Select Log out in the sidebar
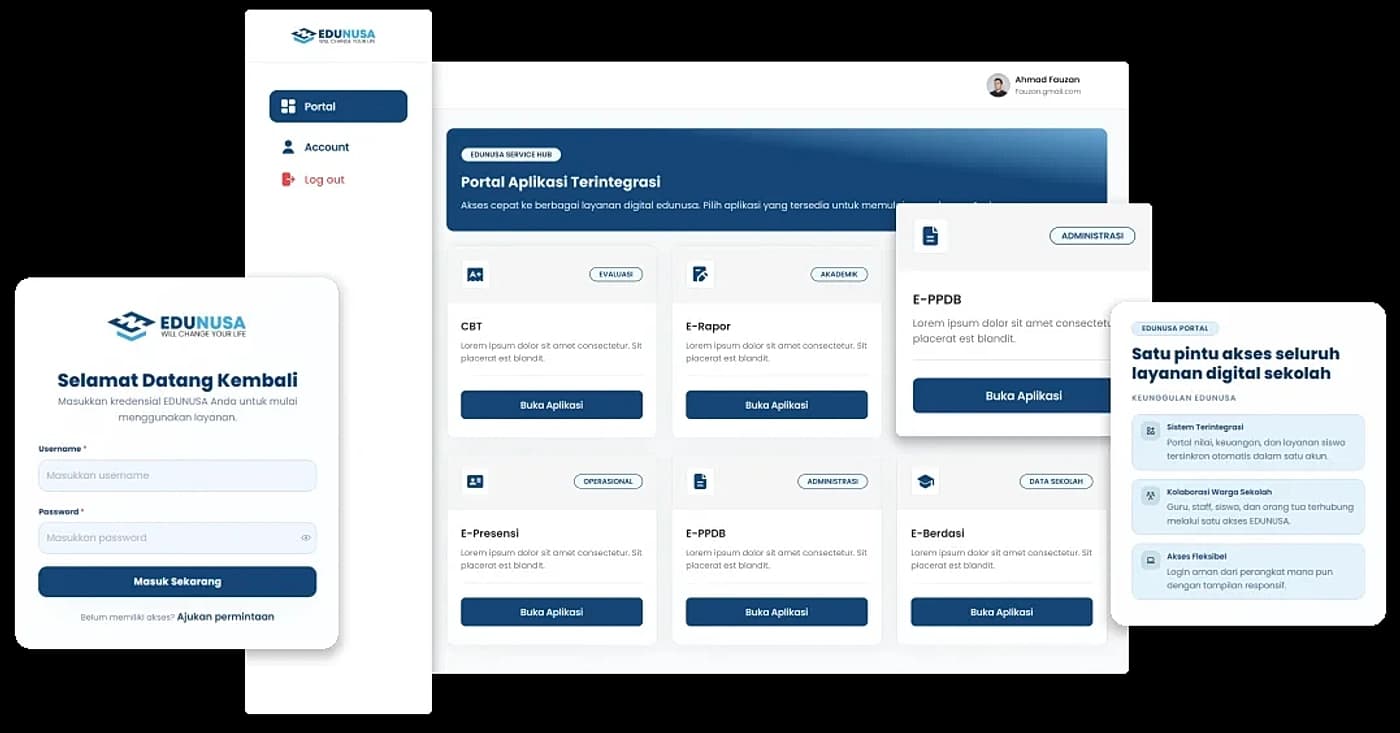Image resolution: width=1400 pixels, height=733 pixels. pos(313,180)
